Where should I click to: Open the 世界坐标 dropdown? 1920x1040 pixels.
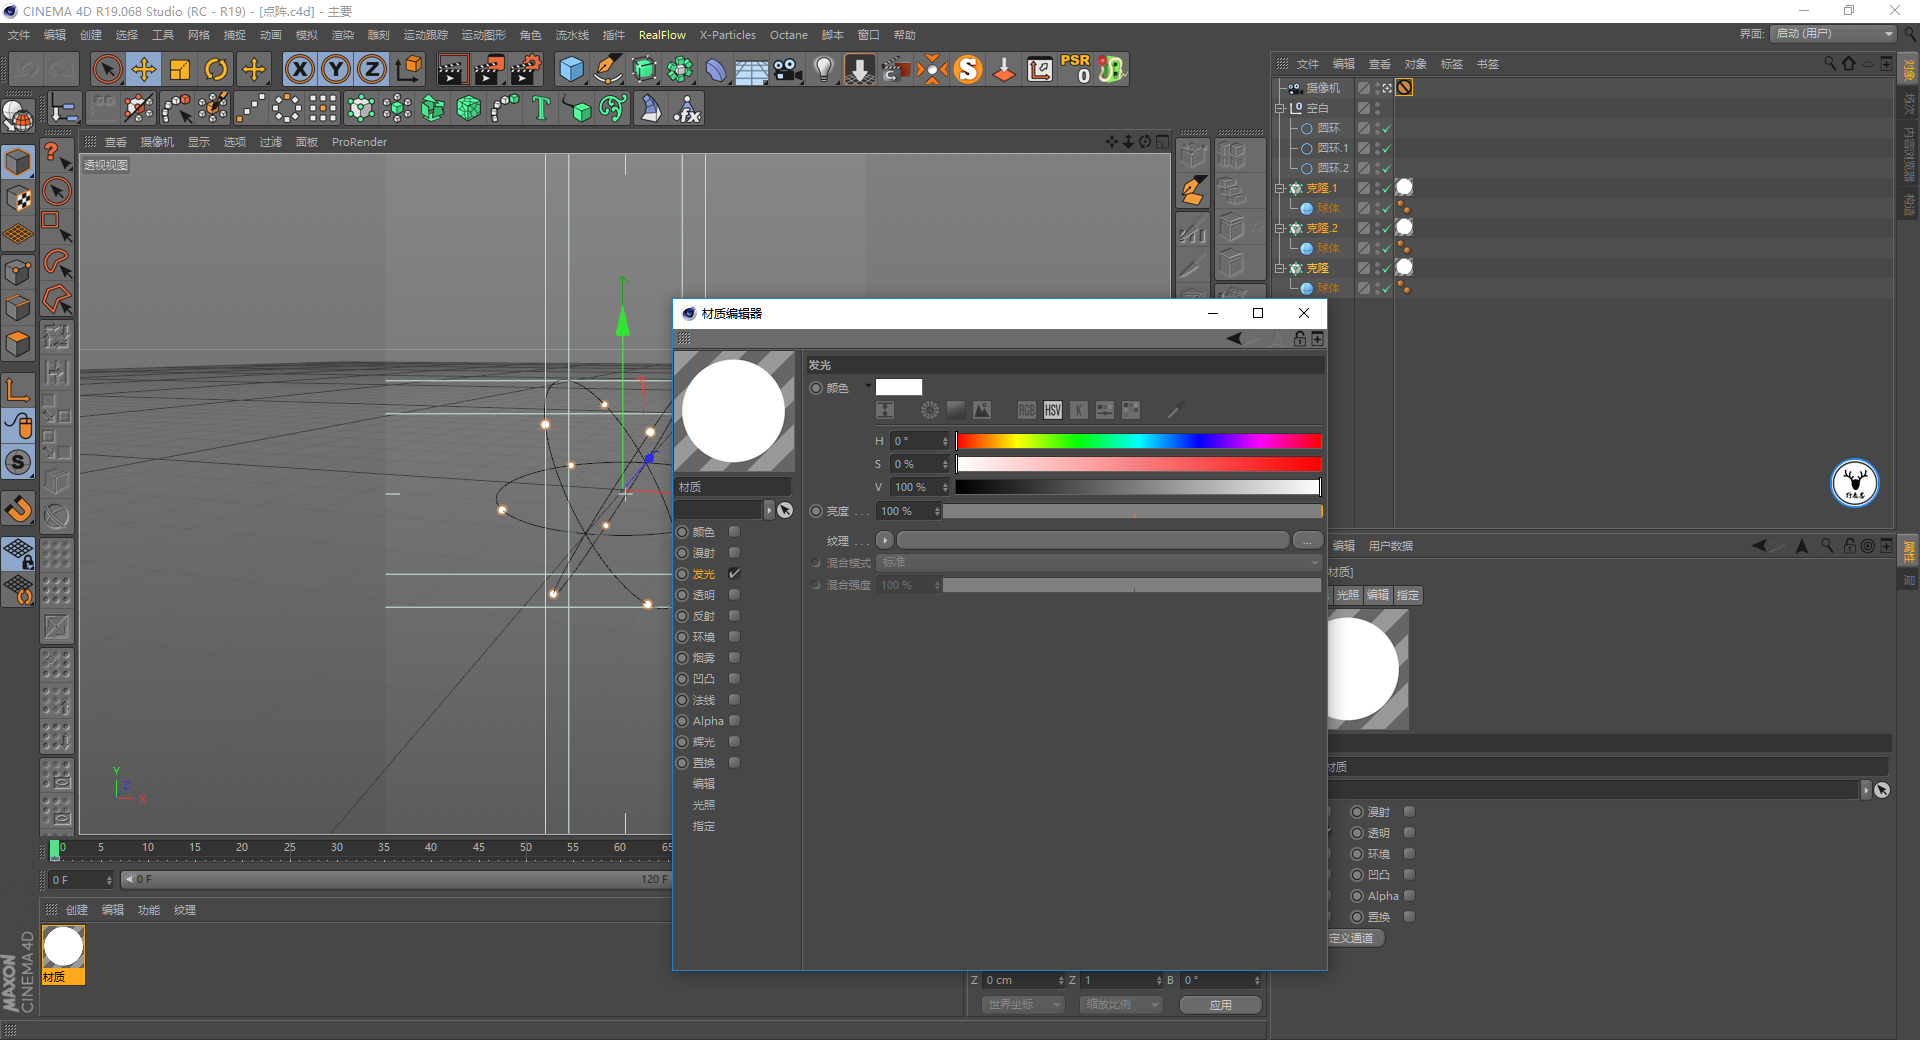(1023, 1005)
